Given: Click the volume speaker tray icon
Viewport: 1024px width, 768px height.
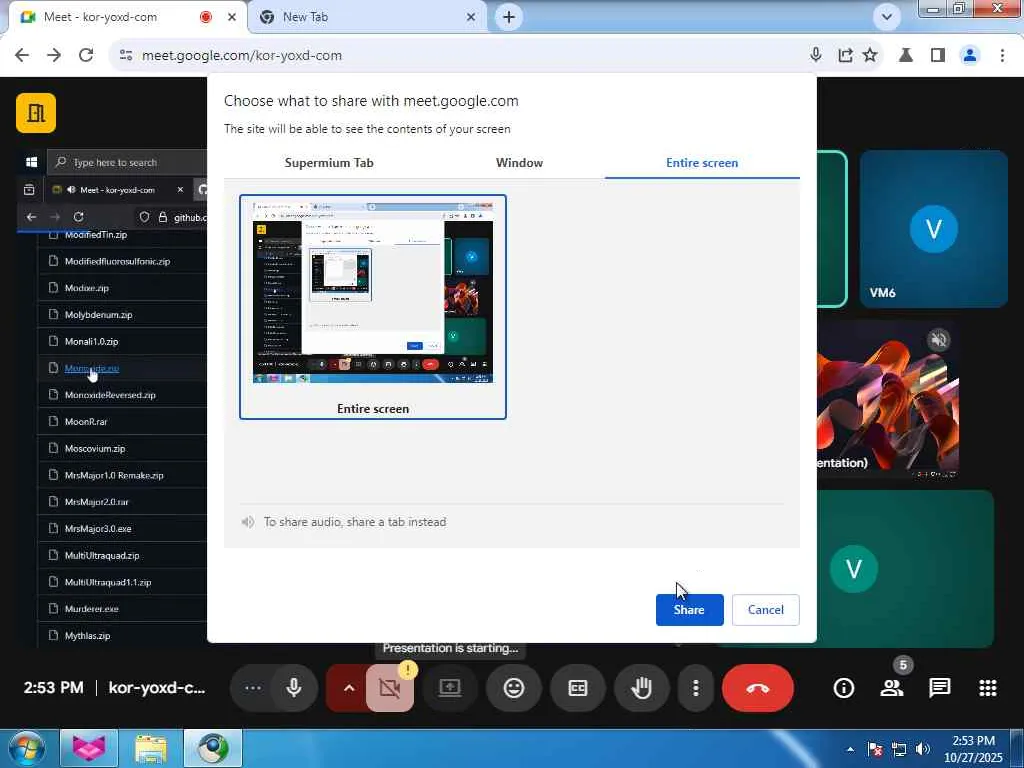Looking at the screenshot, I should [922, 749].
